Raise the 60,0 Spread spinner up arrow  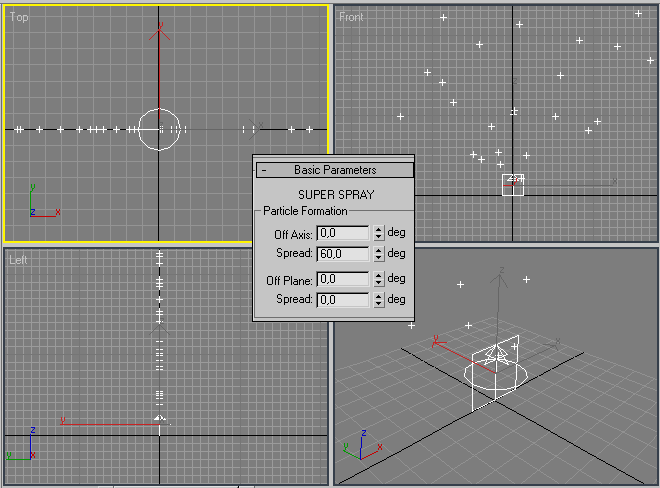click(x=379, y=249)
